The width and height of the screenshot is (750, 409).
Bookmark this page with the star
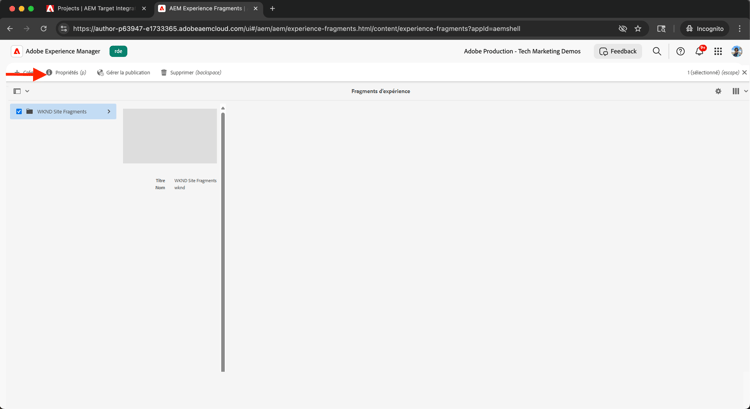click(x=638, y=29)
